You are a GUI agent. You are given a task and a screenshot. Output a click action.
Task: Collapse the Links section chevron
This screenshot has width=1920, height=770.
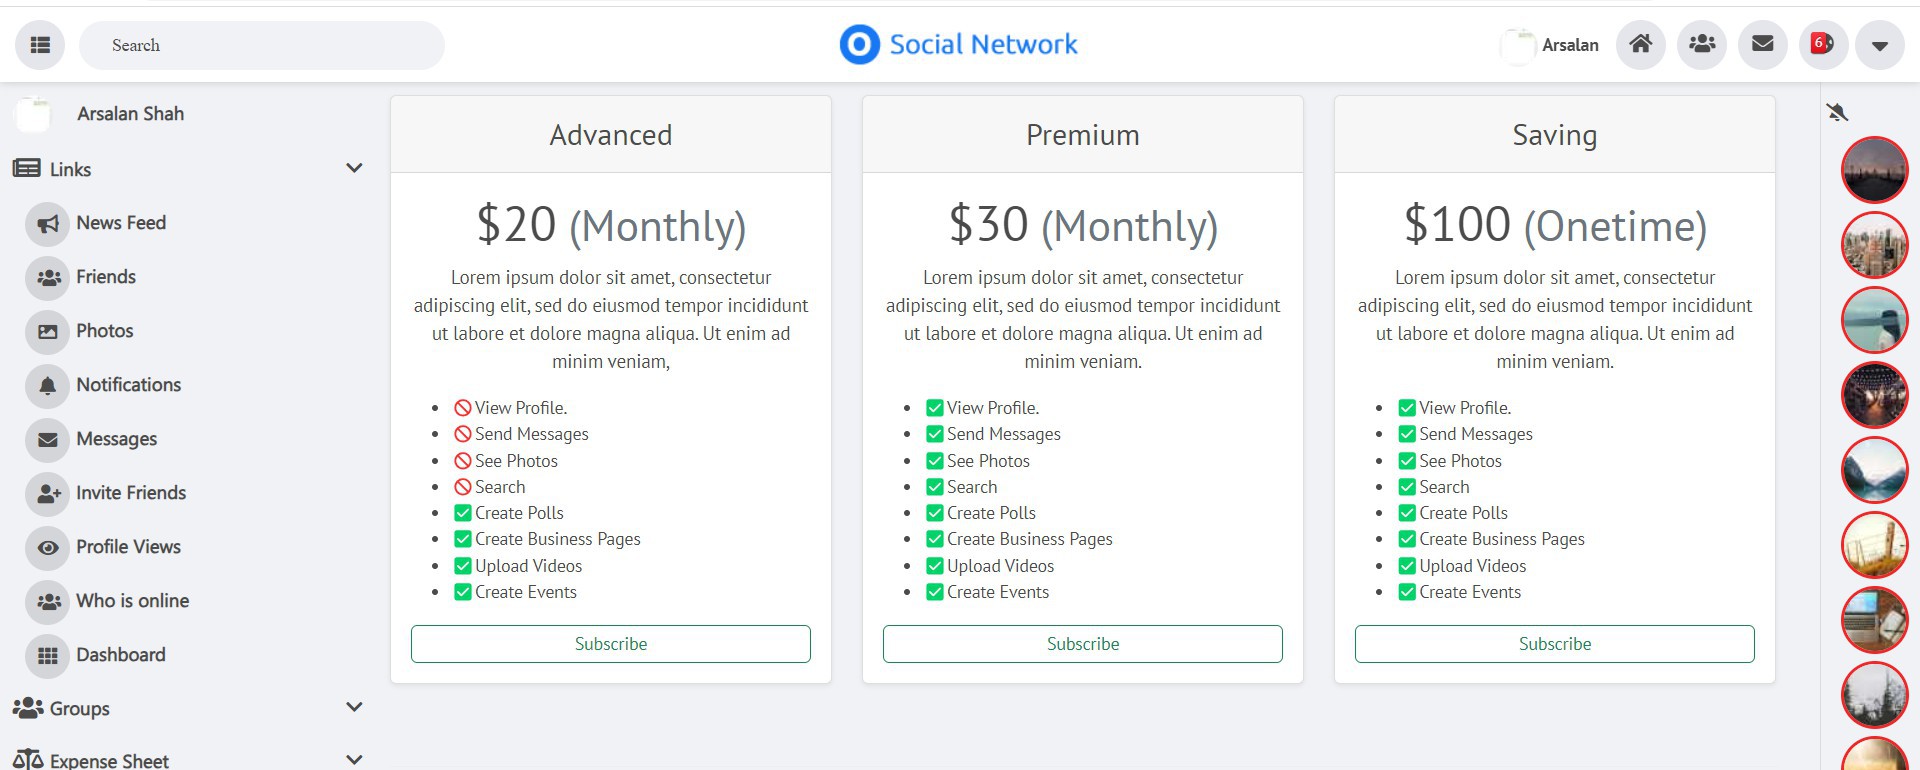coord(354,168)
